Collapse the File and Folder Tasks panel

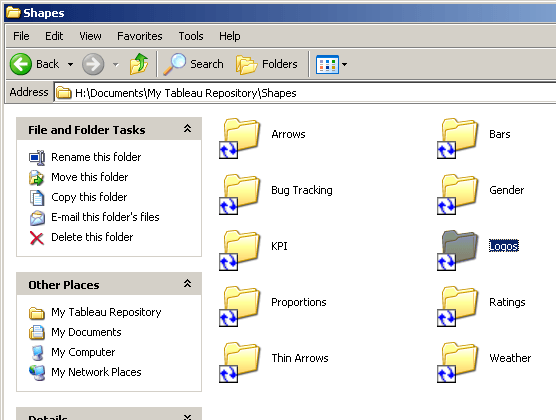coord(187,129)
